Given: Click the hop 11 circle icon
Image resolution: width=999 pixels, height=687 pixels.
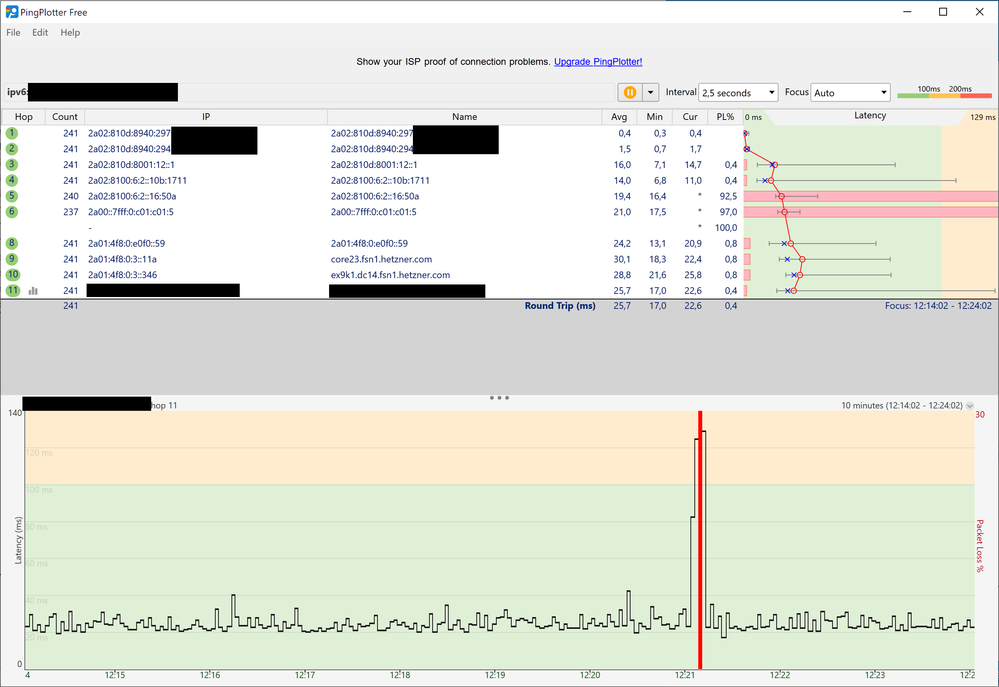Looking at the screenshot, I should click(x=13, y=291).
